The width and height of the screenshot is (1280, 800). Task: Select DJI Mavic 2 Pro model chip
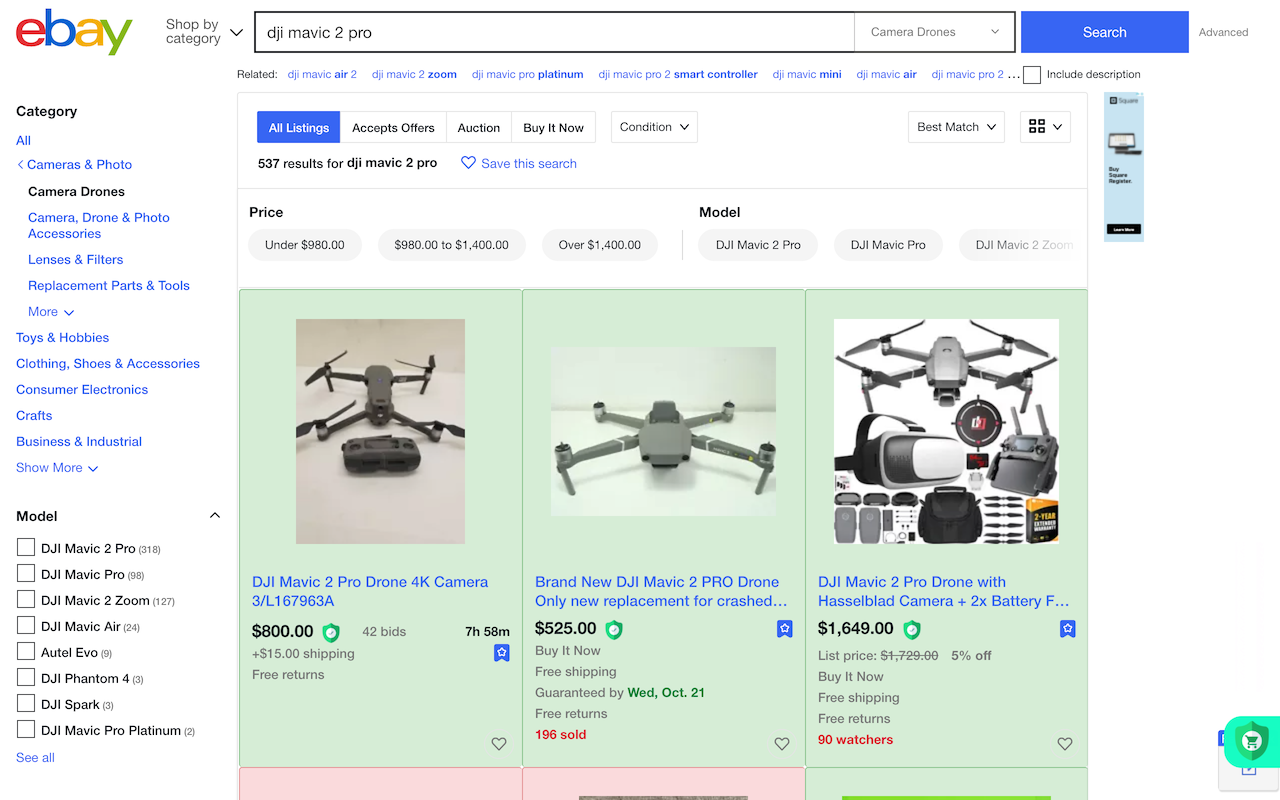tap(758, 245)
